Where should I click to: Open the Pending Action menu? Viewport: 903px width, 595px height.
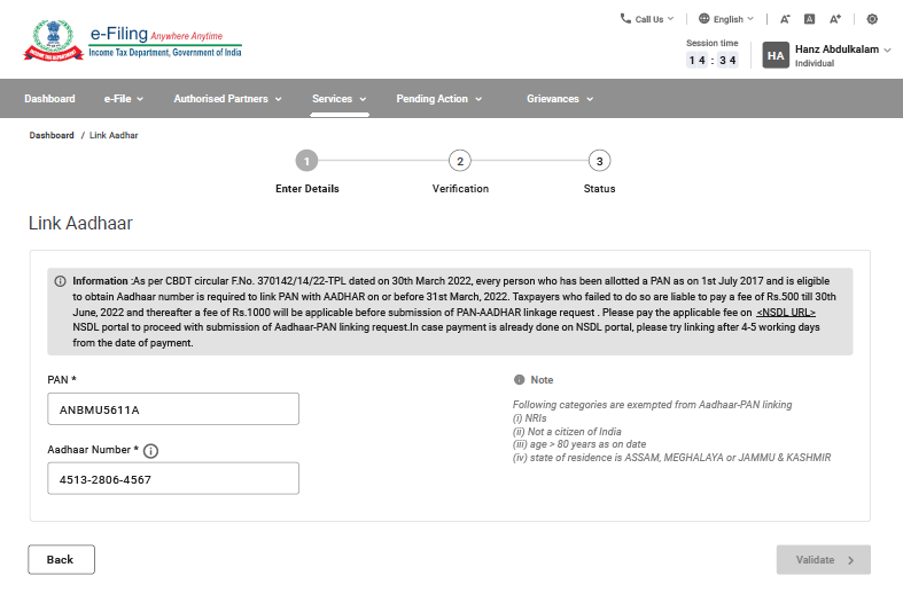pos(438,99)
